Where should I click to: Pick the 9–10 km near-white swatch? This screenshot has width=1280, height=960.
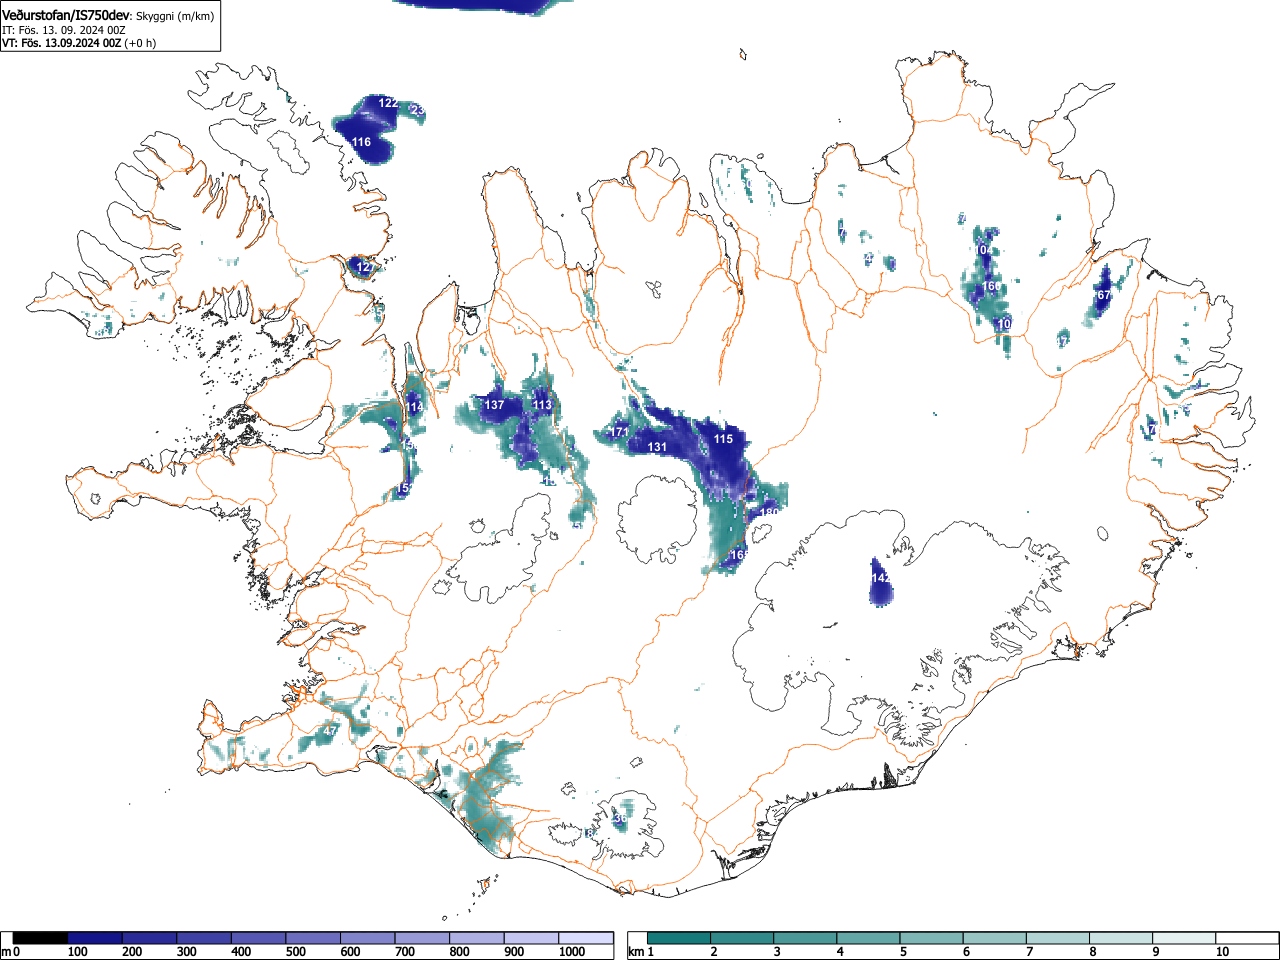coord(1183,938)
